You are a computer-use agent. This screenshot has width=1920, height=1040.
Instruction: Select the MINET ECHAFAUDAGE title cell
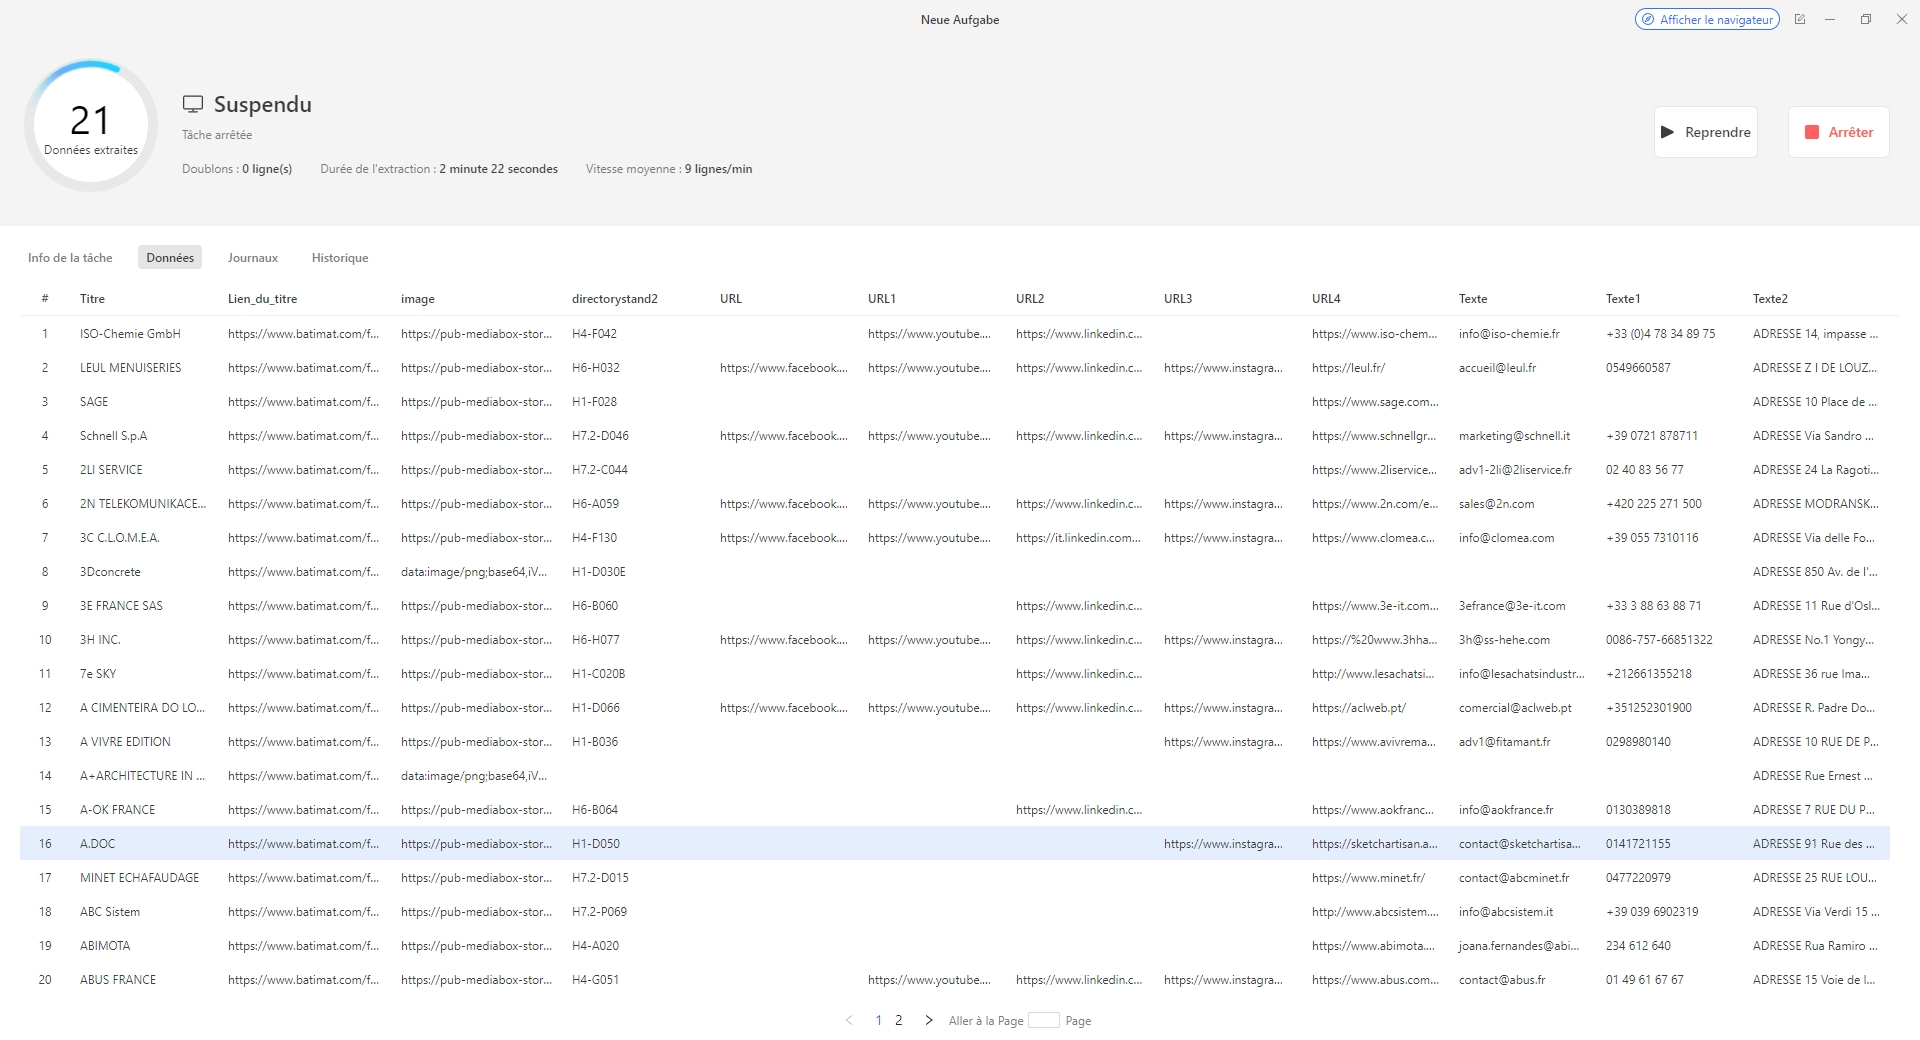[140, 878]
